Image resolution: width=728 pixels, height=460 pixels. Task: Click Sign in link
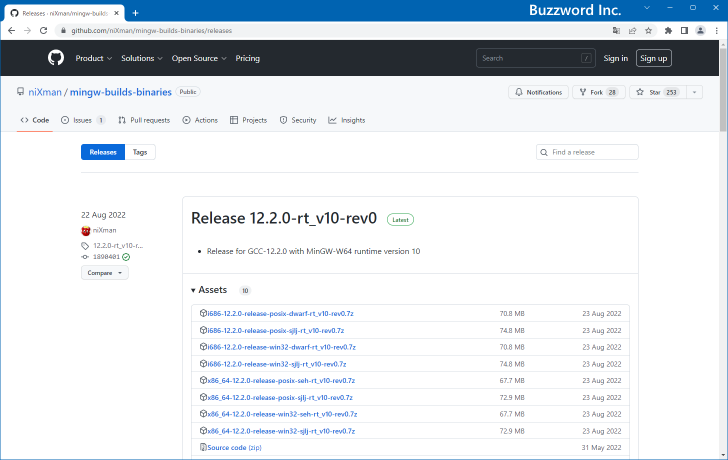pos(616,58)
